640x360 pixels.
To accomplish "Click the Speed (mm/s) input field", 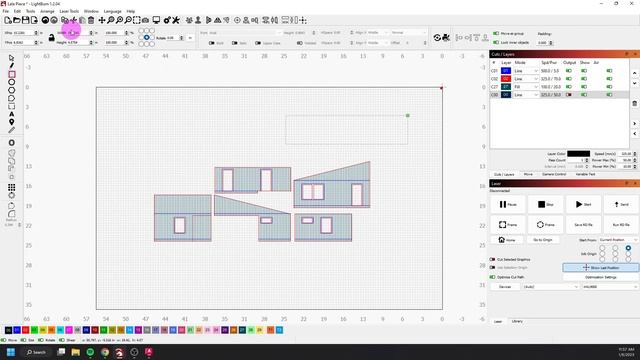I will 627,154.
